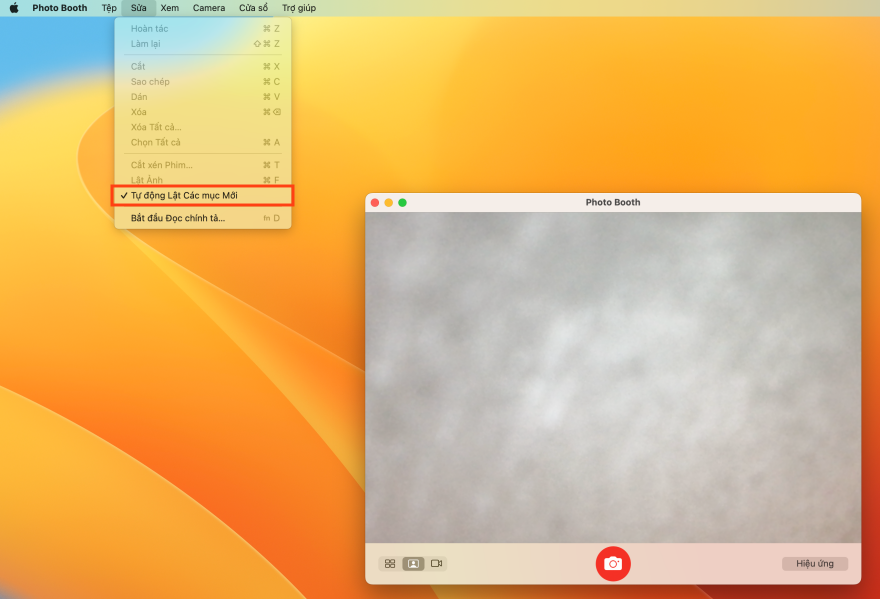
Task: Open the Hiệu ứng effects panel
Action: coord(814,564)
